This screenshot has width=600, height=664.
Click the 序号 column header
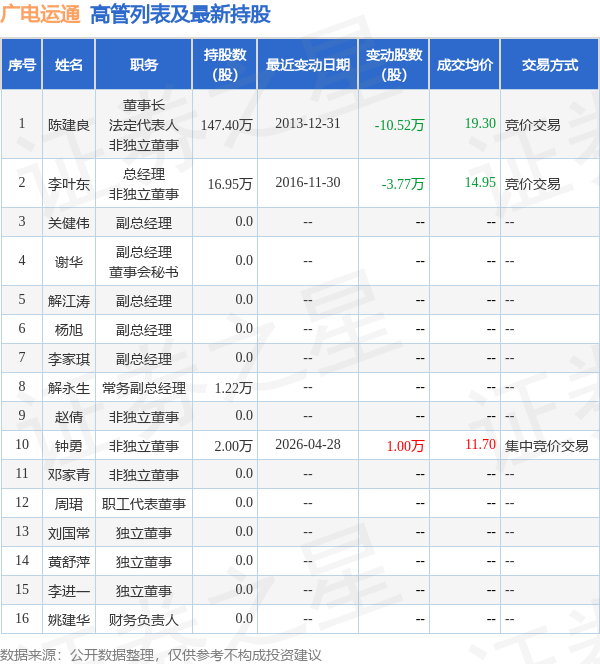click(x=22, y=65)
